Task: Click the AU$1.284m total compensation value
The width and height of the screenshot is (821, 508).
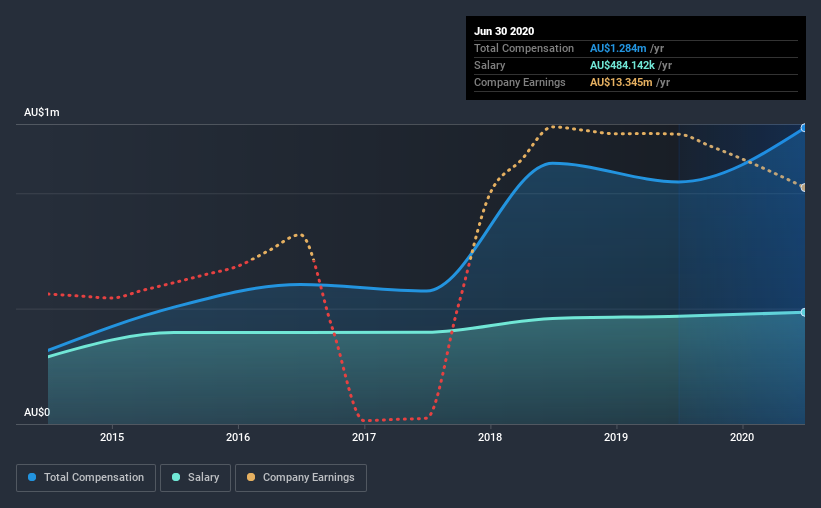Action: [x=618, y=48]
